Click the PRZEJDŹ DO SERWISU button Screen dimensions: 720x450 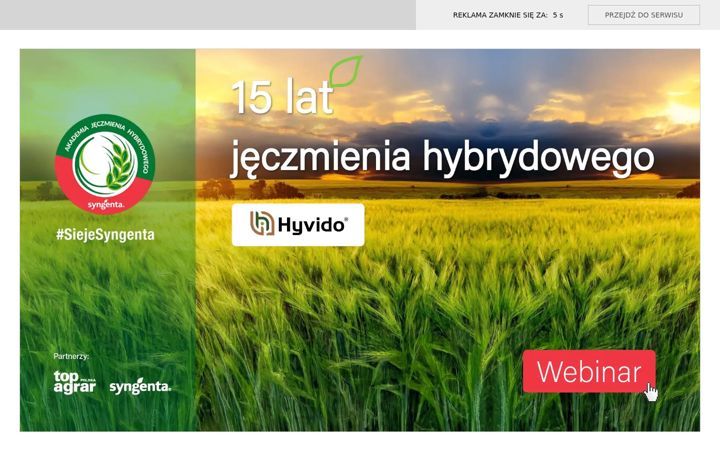[644, 15]
